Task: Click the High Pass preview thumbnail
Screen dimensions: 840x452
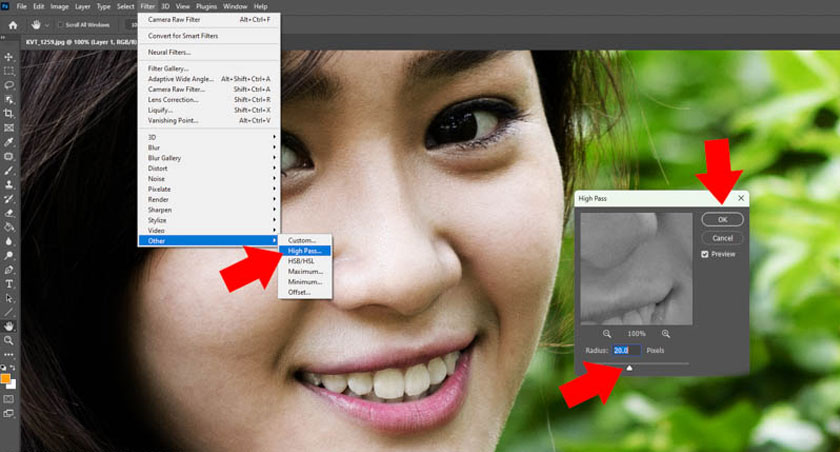Action: click(x=636, y=268)
